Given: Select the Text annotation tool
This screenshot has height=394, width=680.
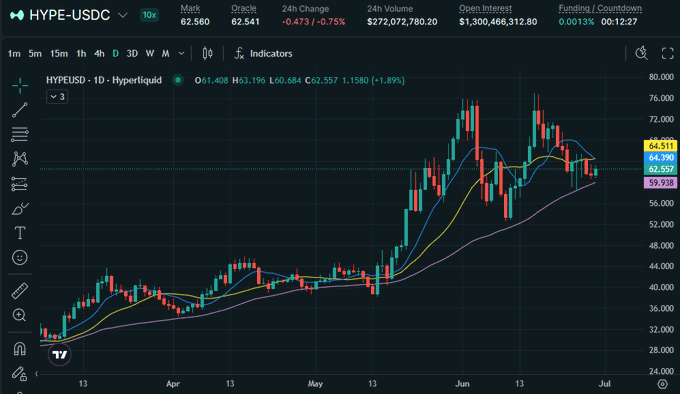Looking at the screenshot, I should coord(20,233).
